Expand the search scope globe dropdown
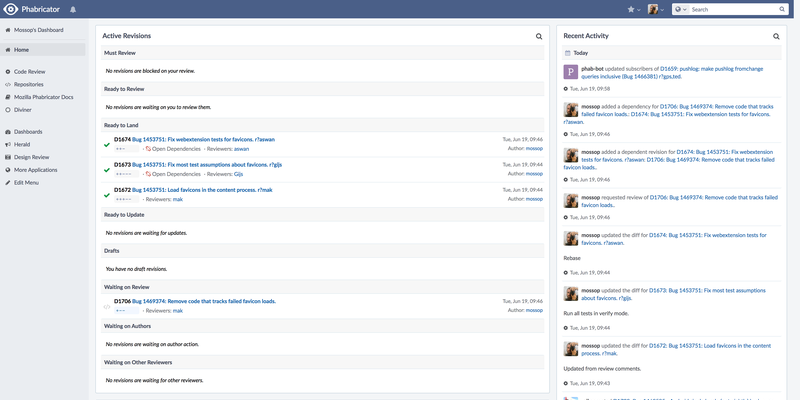 coord(681,9)
